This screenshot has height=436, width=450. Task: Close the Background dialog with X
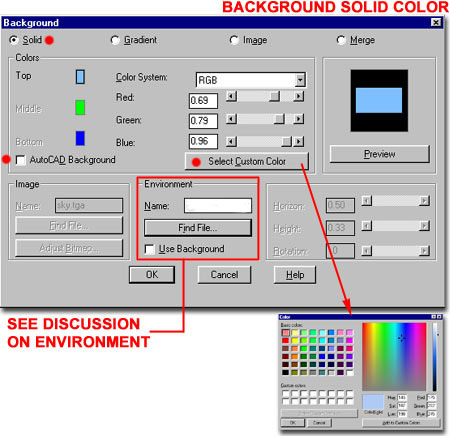(436, 22)
